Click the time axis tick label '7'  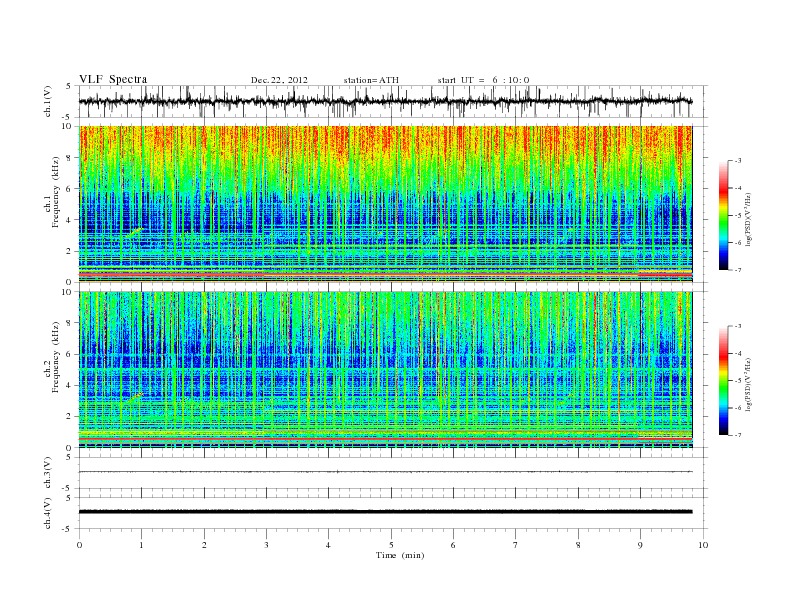pyautogui.click(x=516, y=545)
